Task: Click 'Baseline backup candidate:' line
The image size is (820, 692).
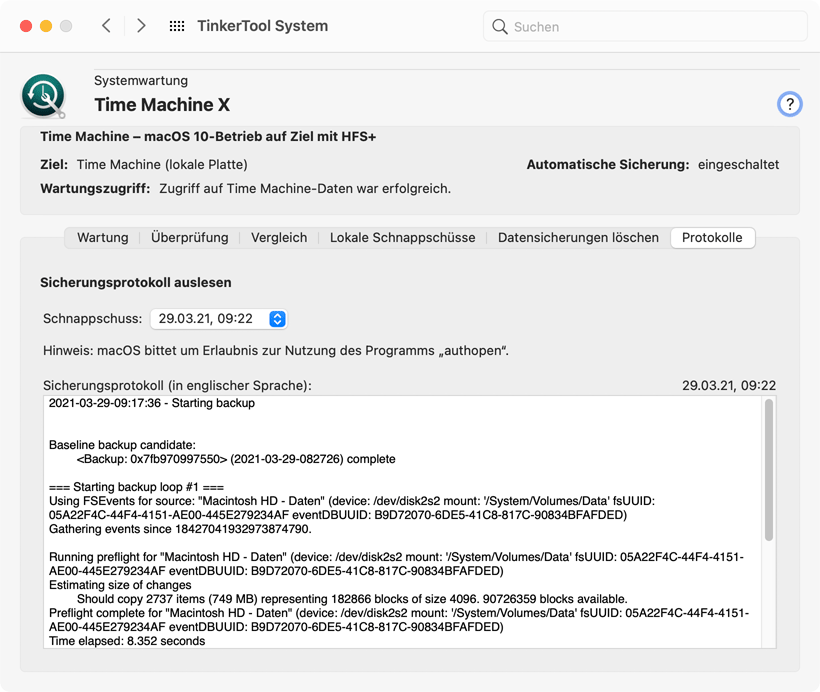Action: 122,445
